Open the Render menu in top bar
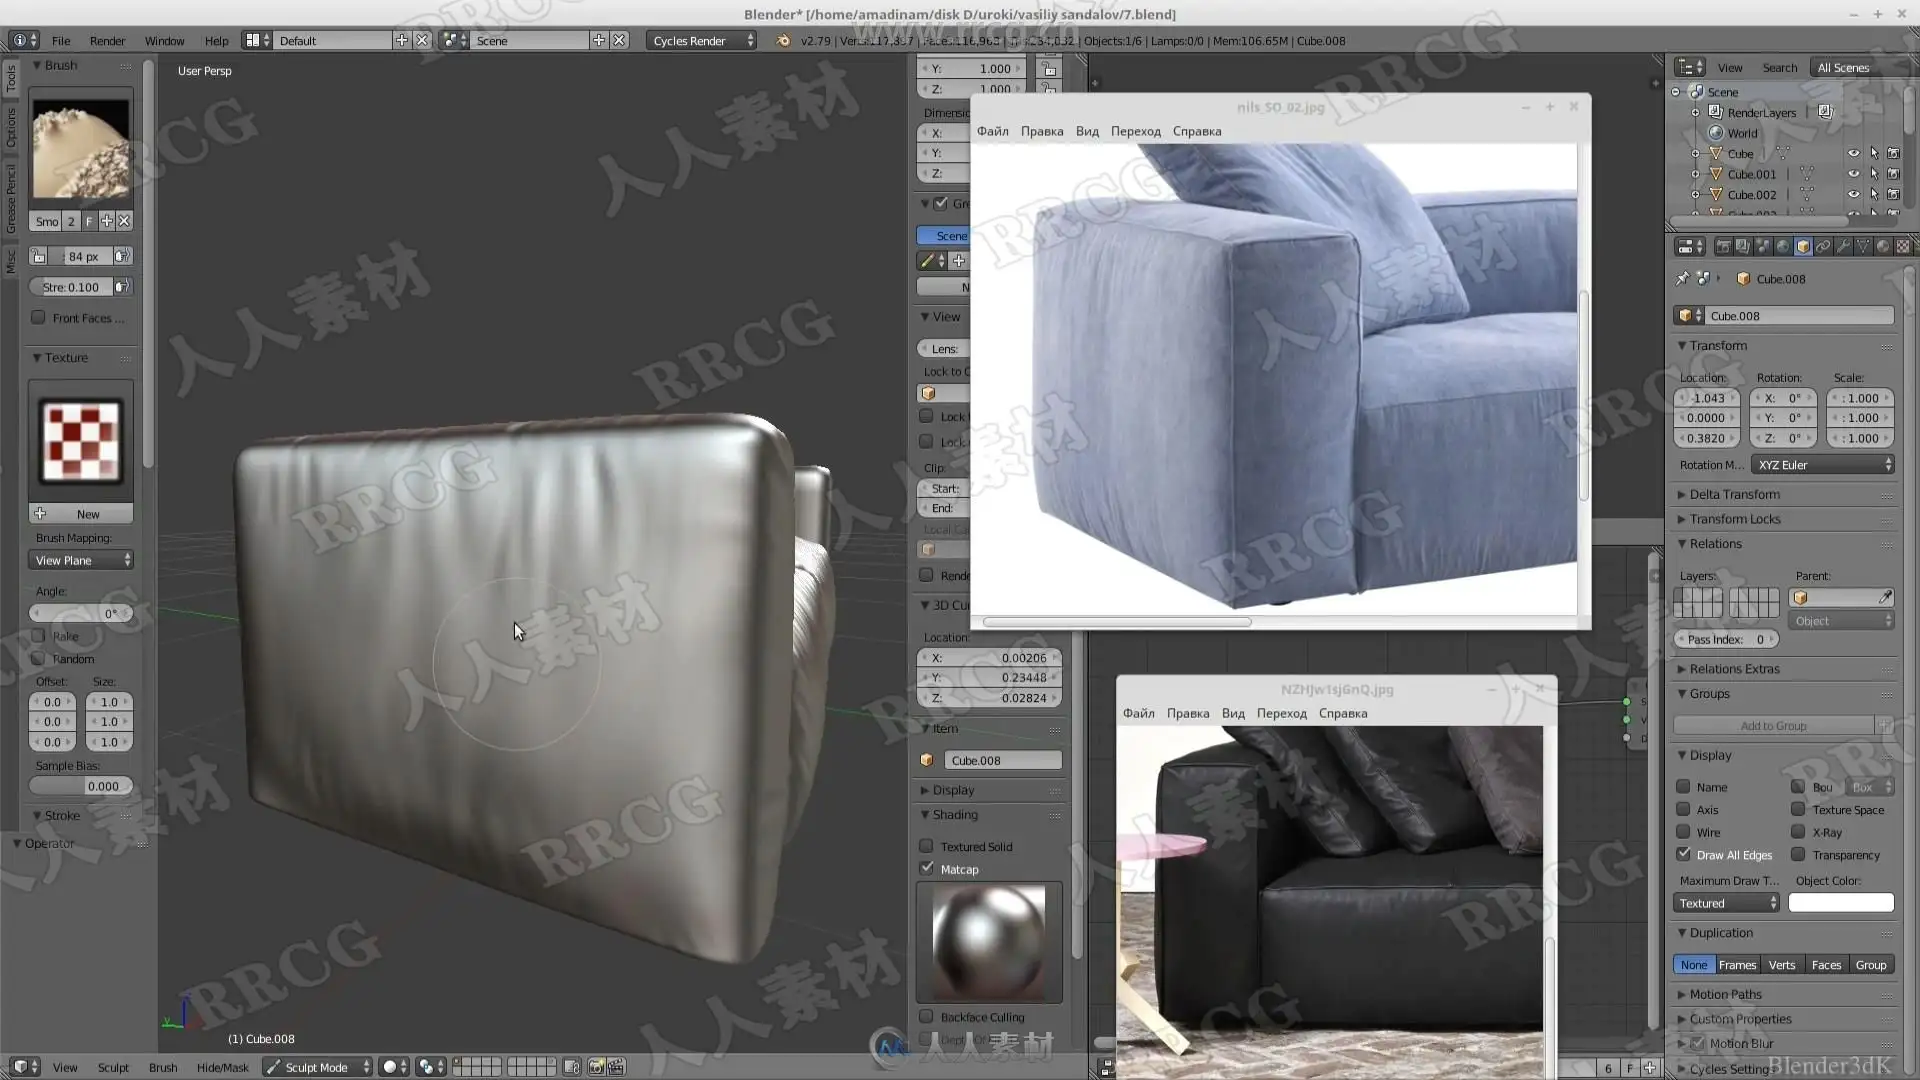 pyautogui.click(x=107, y=41)
